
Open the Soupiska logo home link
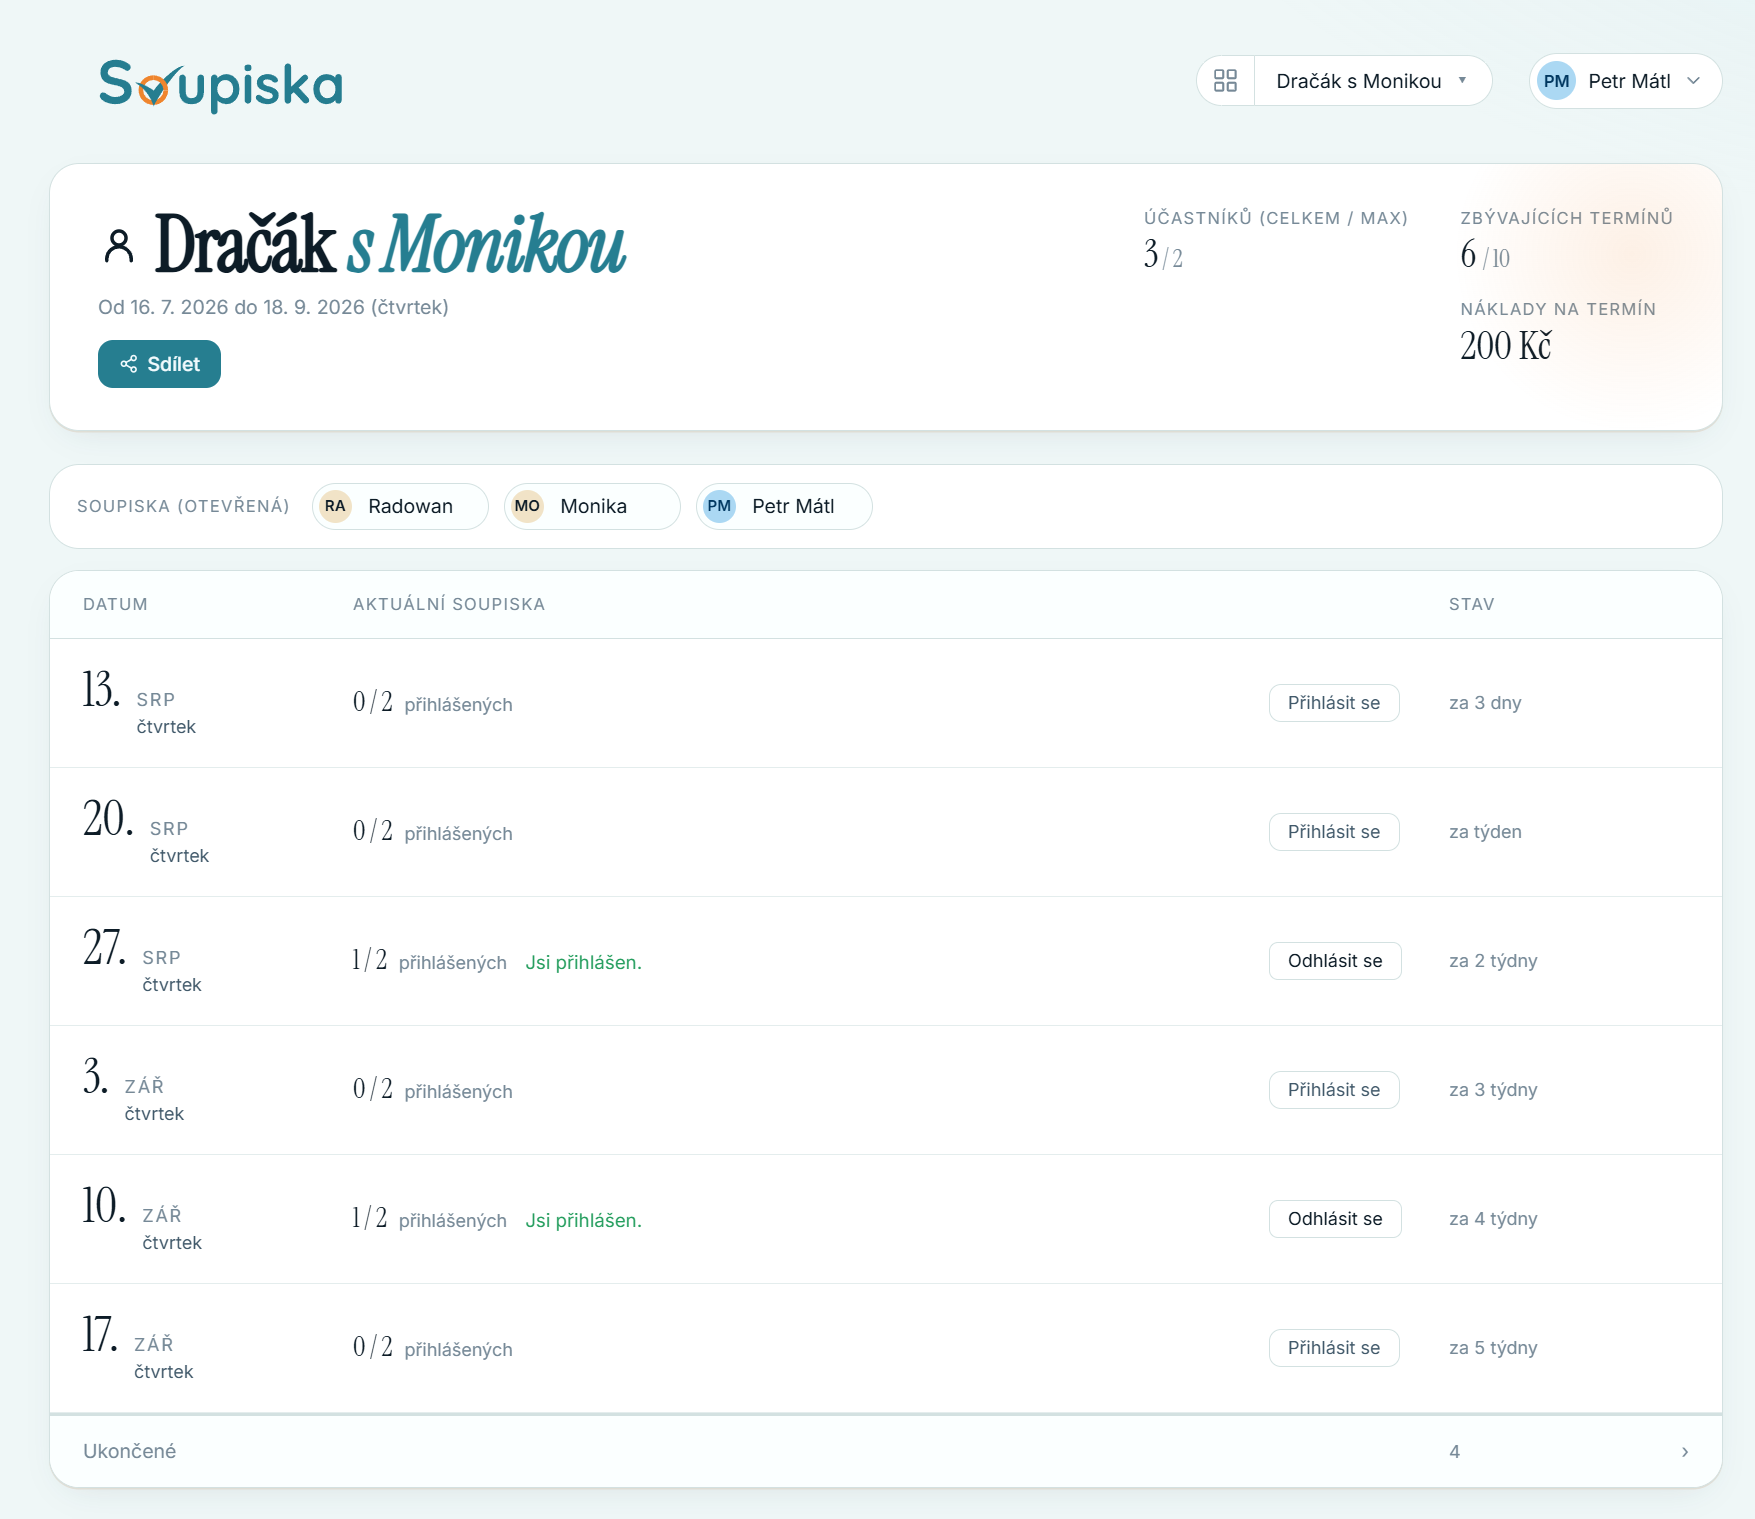coord(221,84)
